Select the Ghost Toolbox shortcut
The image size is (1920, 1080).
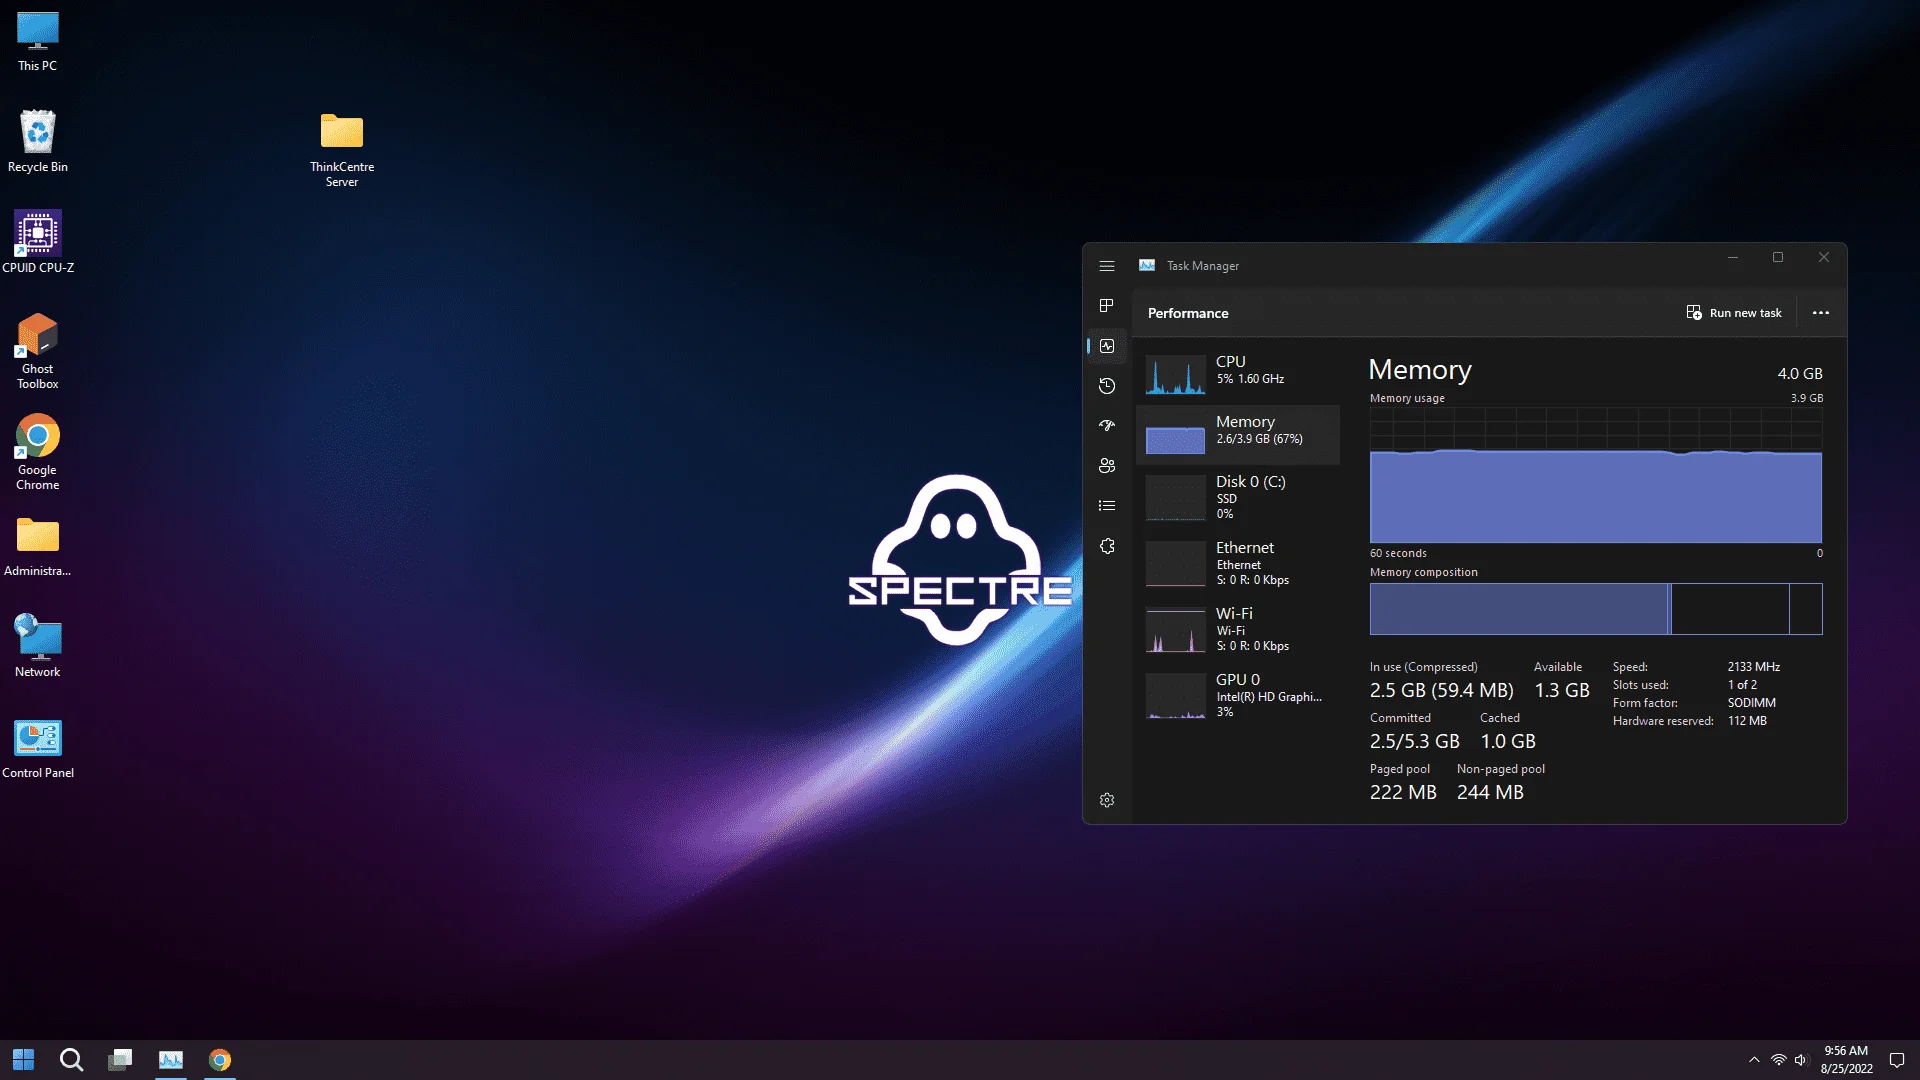tap(37, 351)
